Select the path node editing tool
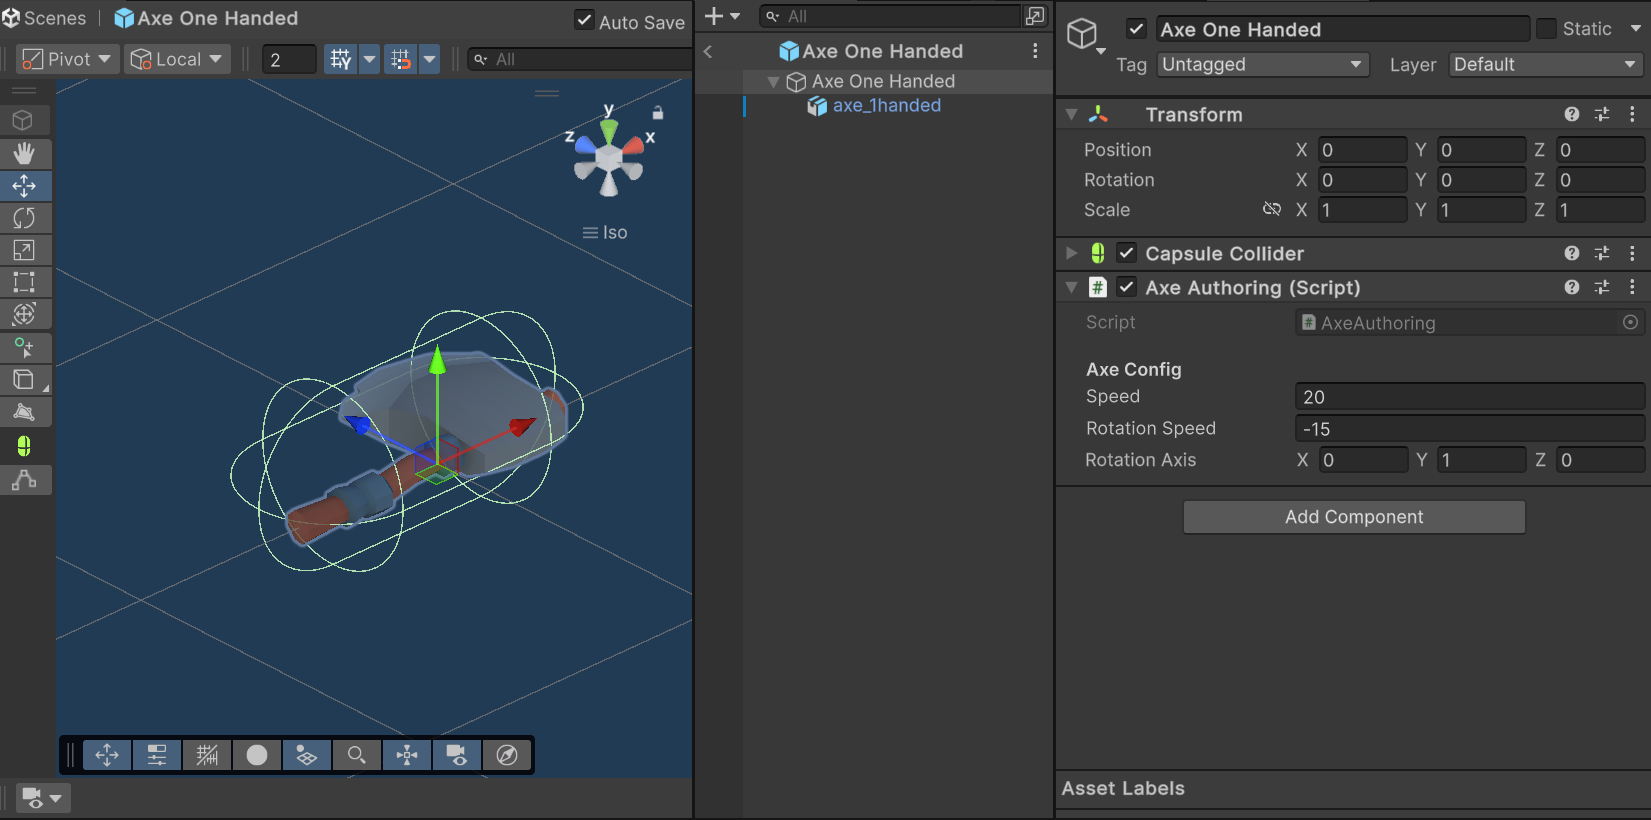This screenshot has width=1651, height=820. 24,480
